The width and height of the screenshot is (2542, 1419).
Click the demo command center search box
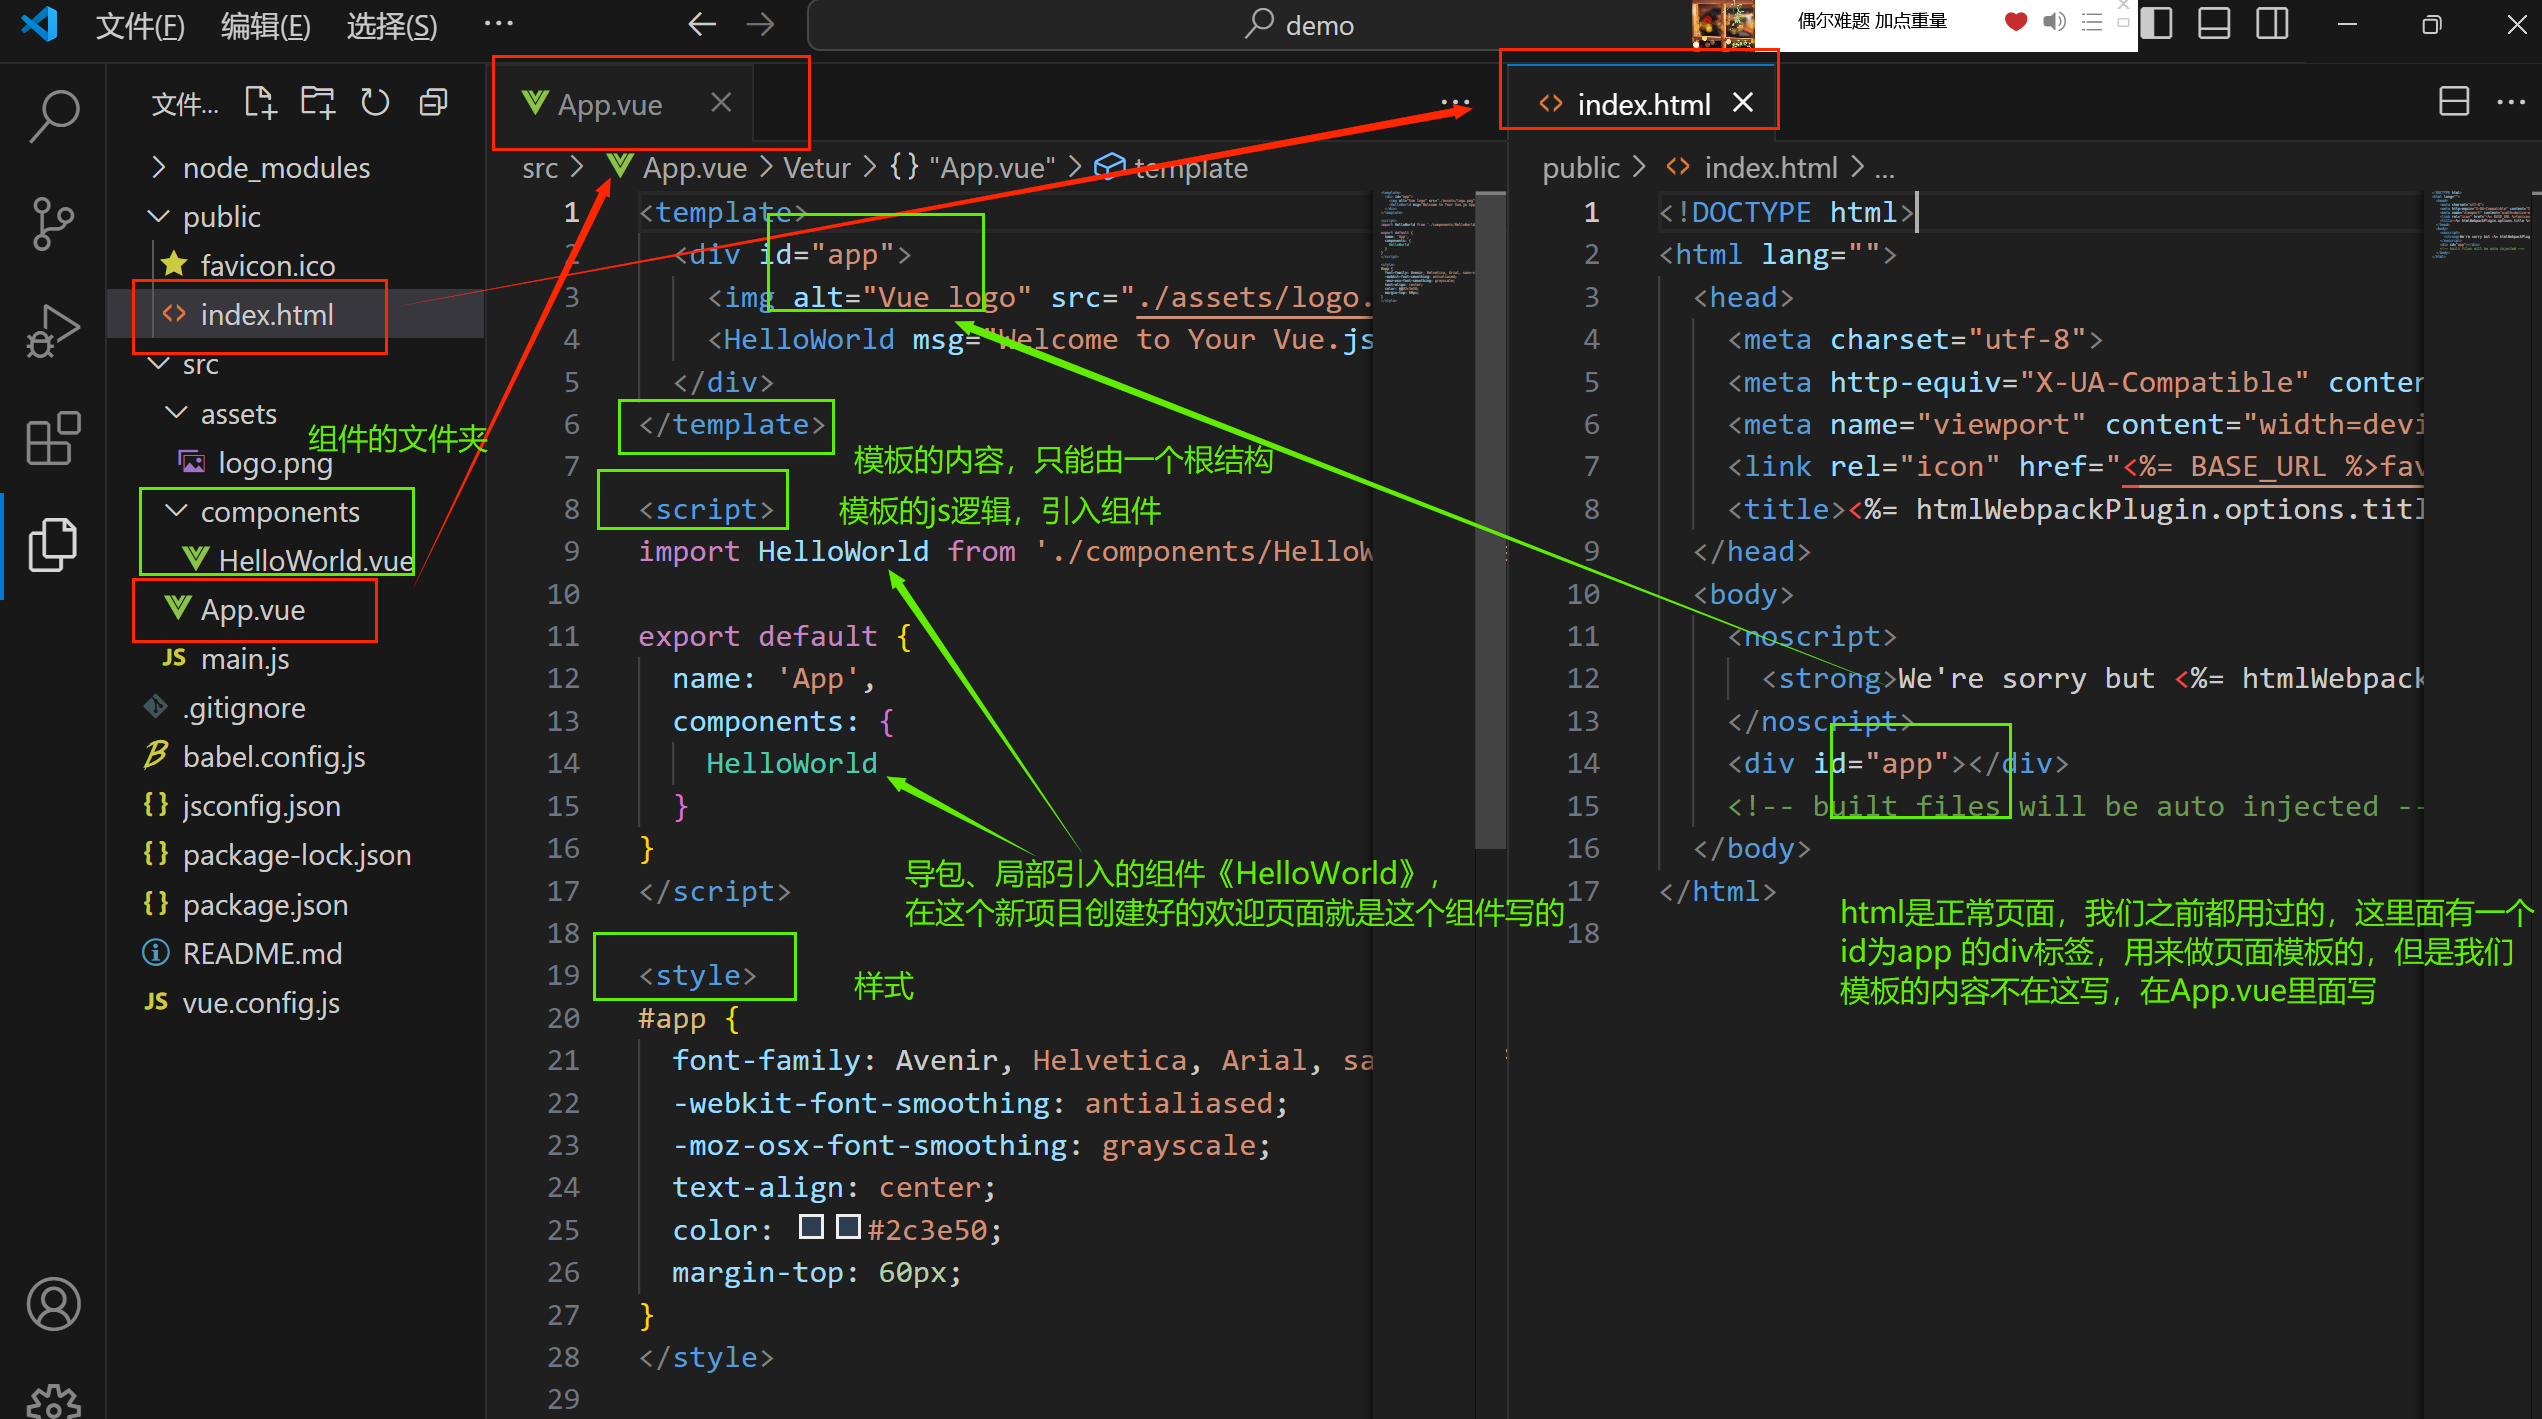pyautogui.click(x=1300, y=25)
